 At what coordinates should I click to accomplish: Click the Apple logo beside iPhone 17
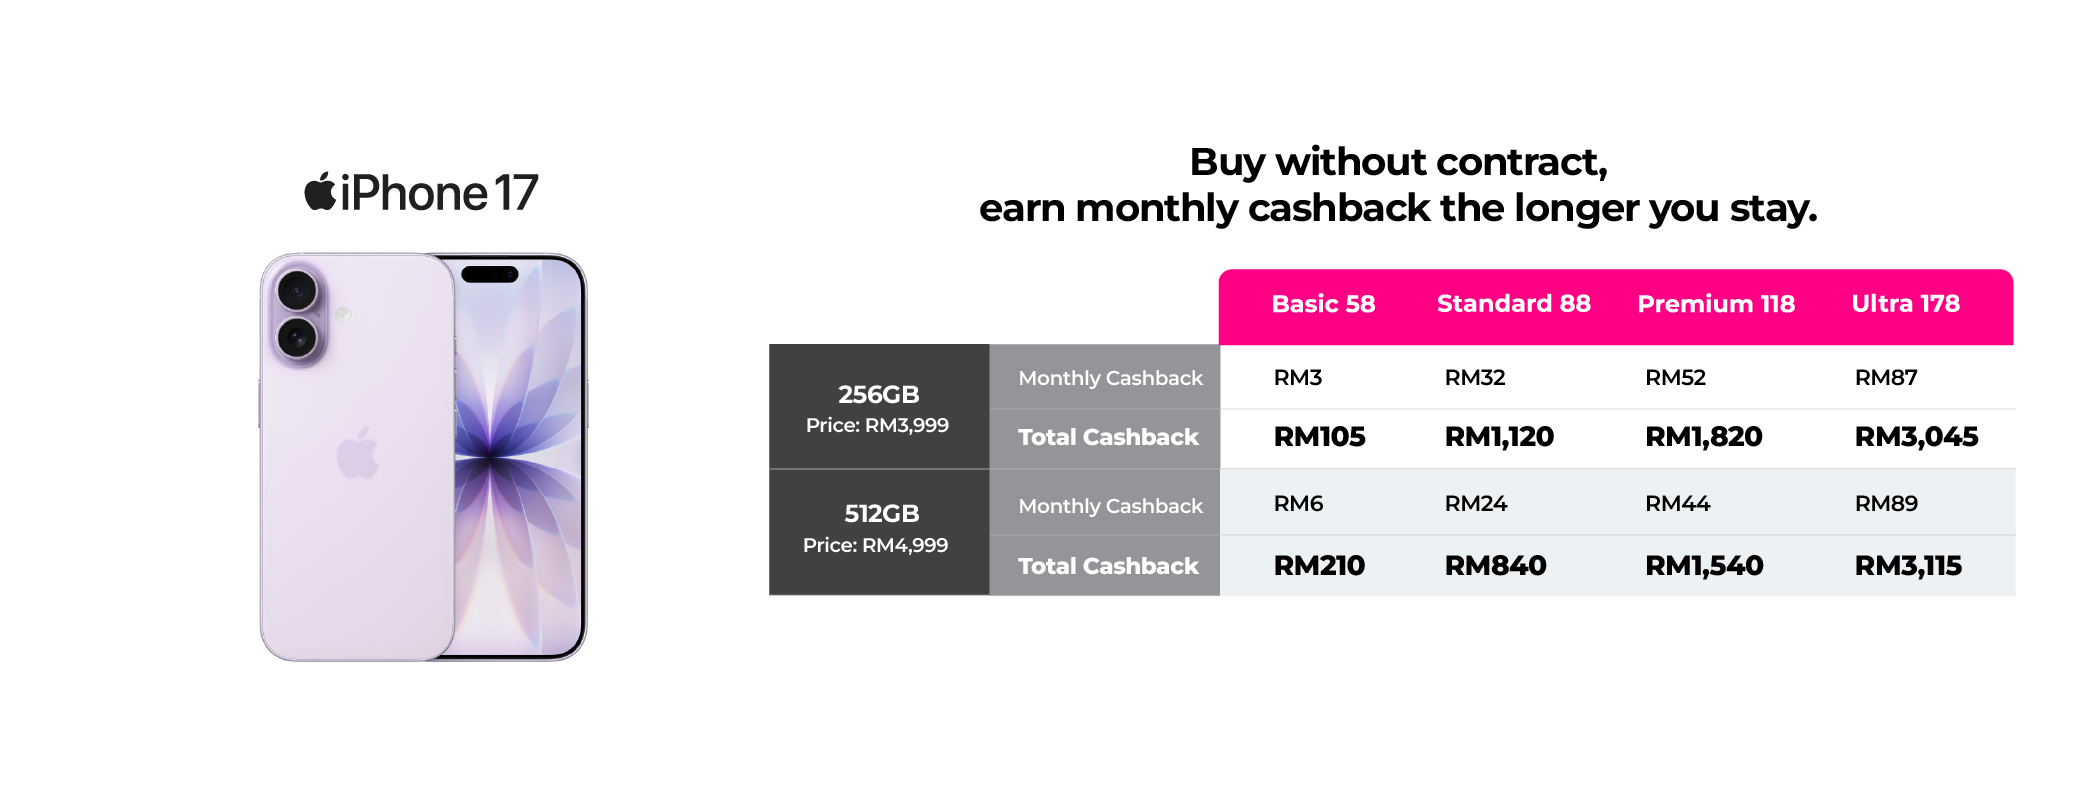pyautogui.click(x=320, y=192)
